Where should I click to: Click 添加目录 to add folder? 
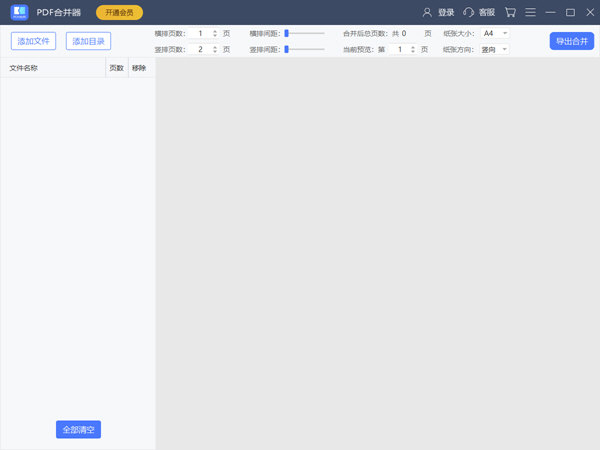pos(88,41)
